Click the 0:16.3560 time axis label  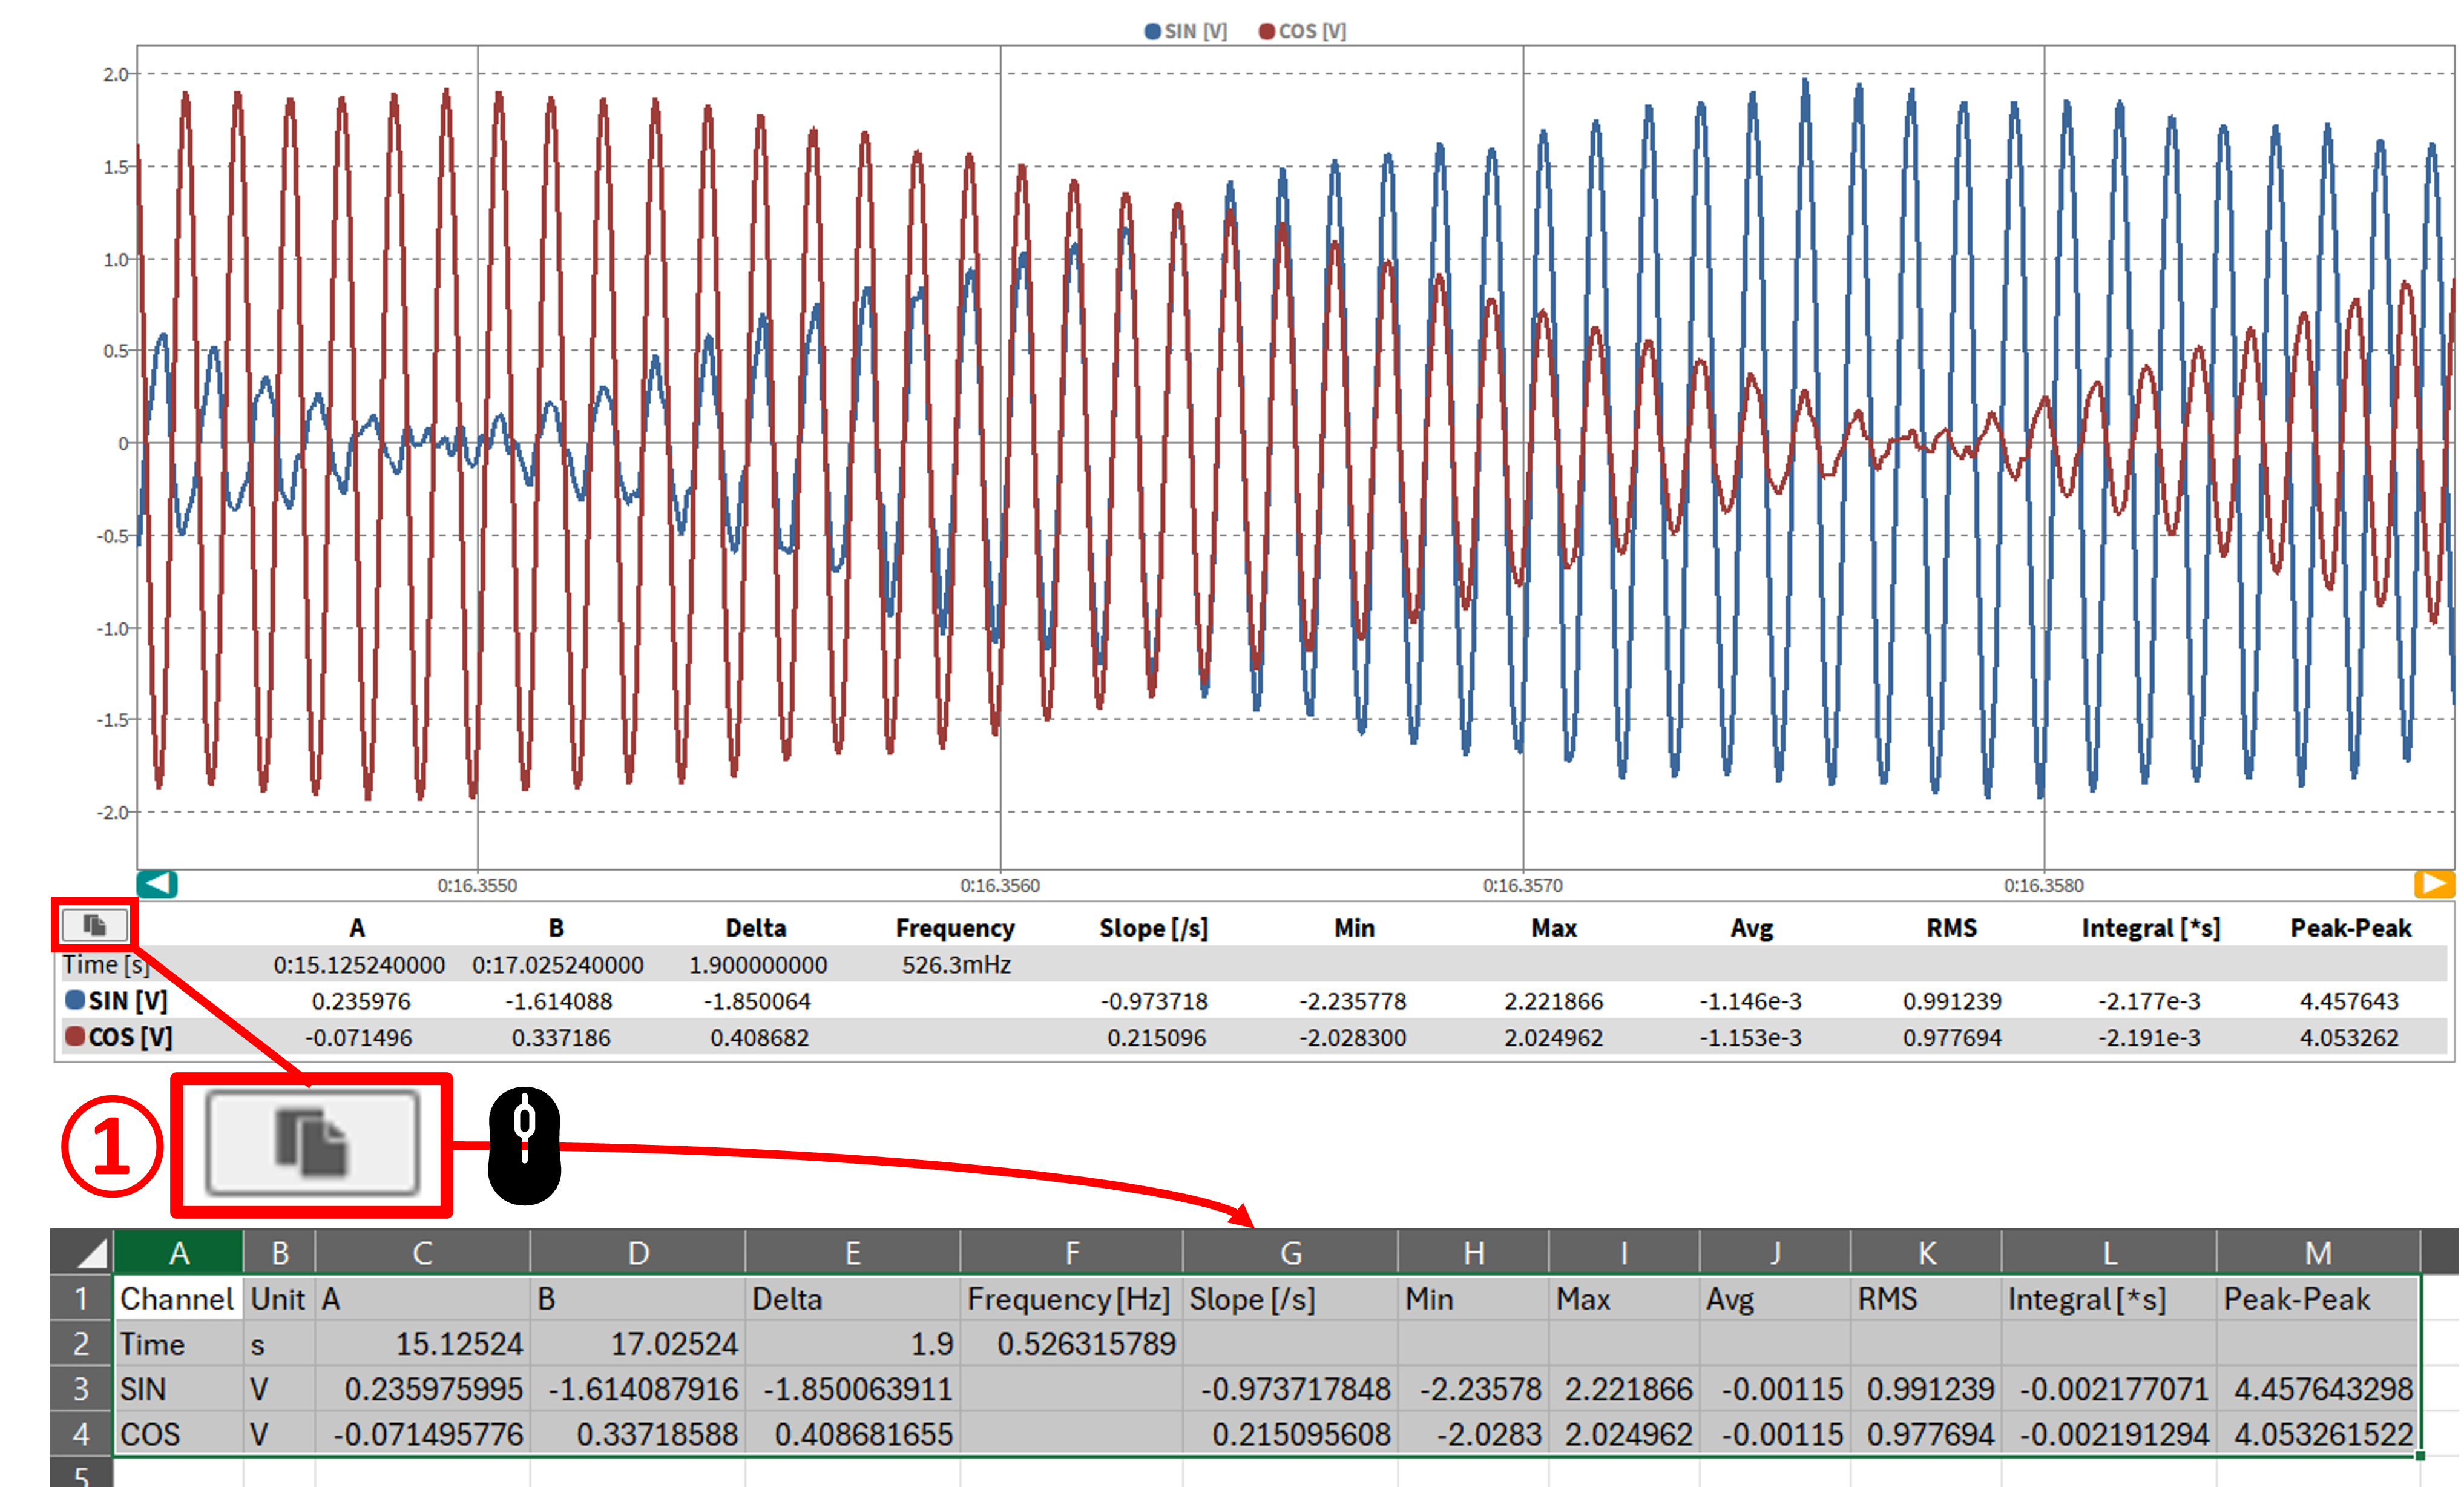[x=1000, y=886]
